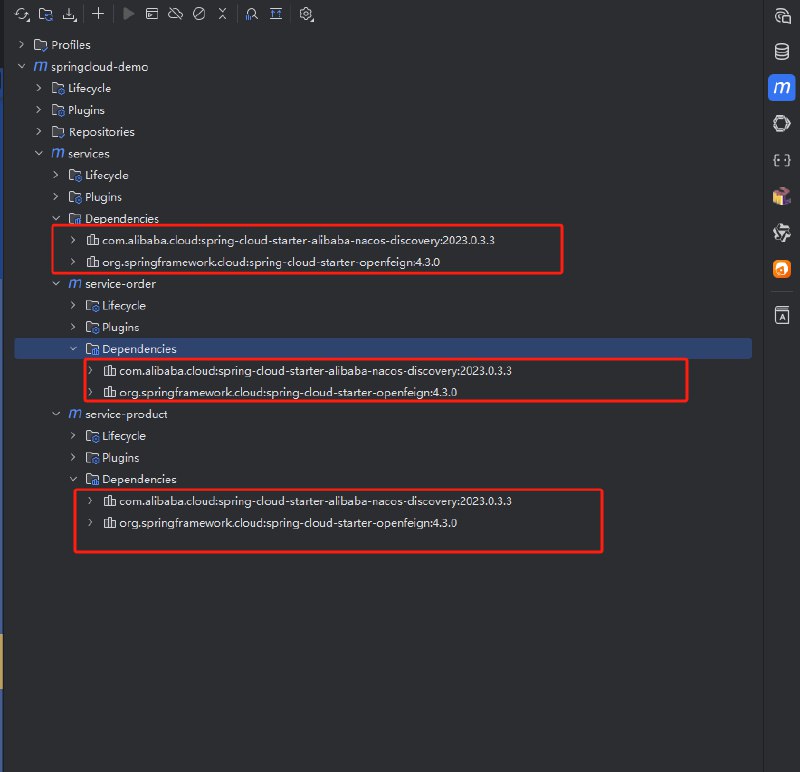800x772 pixels.
Task: Open the Database tool window icon
Action: [x=782, y=51]
